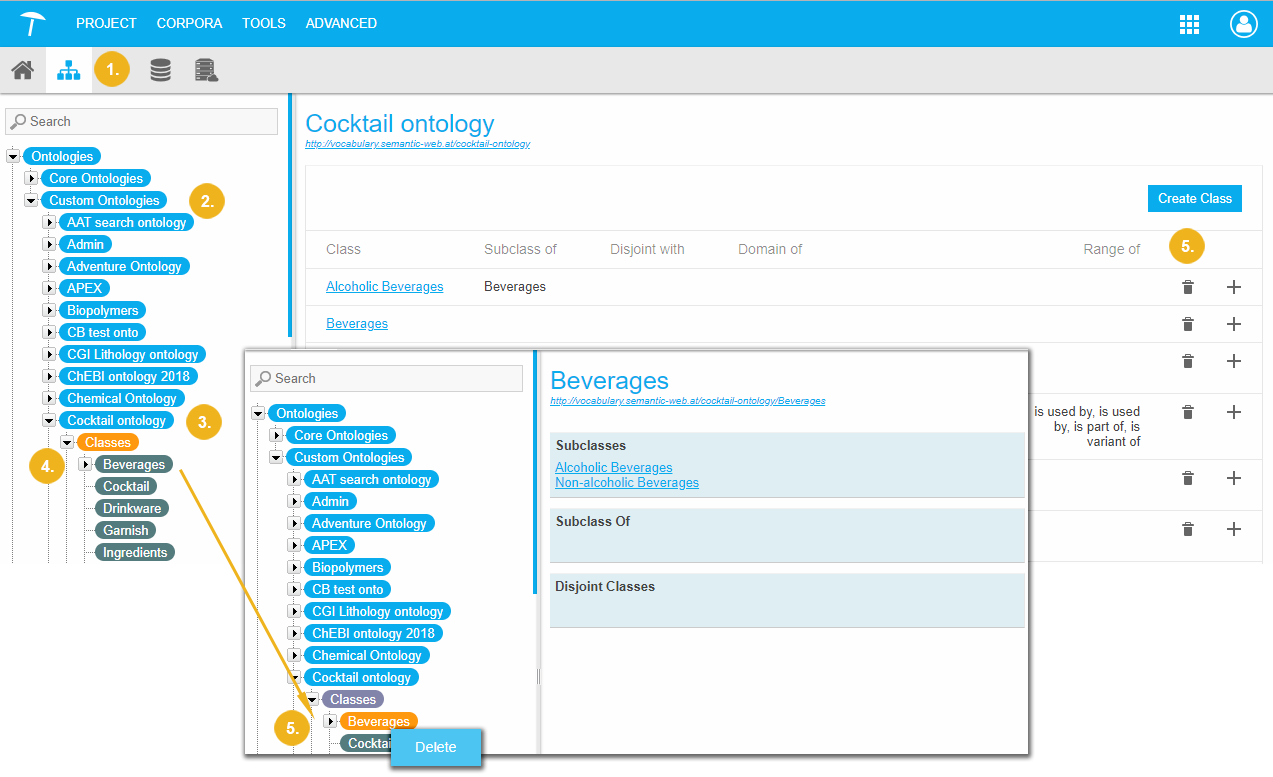Expand the AAT search ontology node
The width and height of the screenshot is (1273, 777).
(x=49, y=223)
